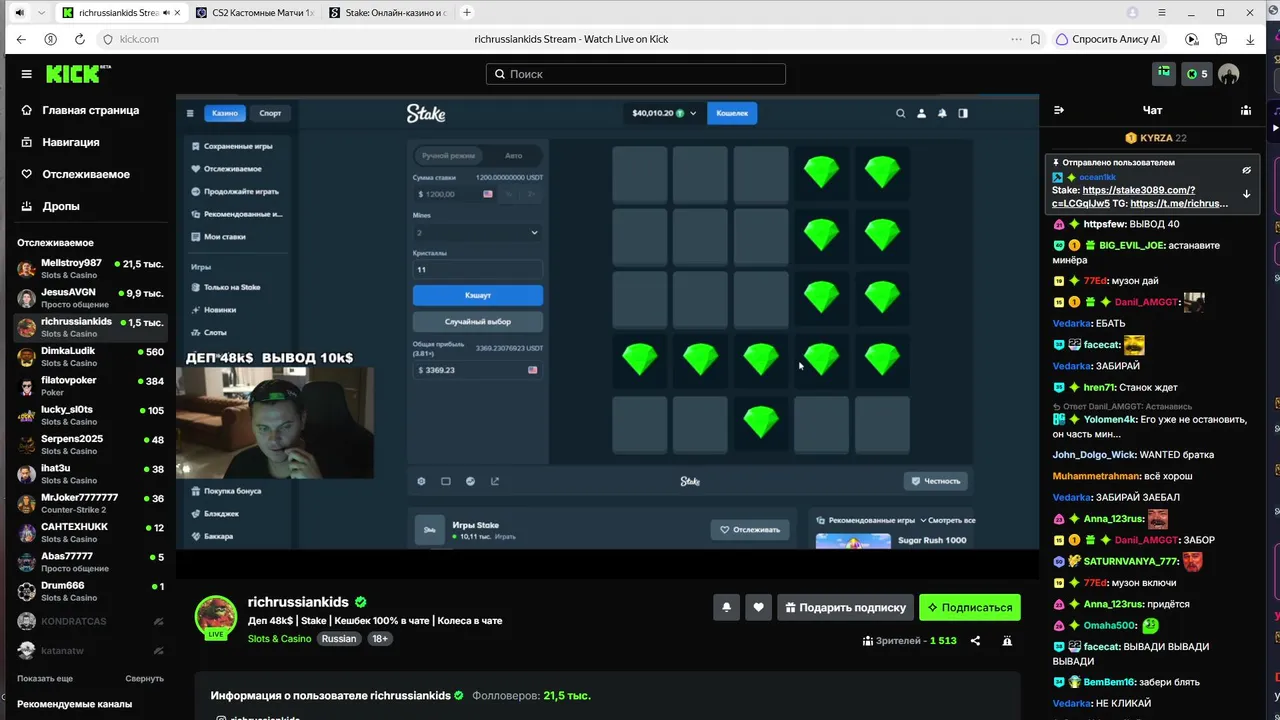Open the Mines count dropdown

[478, 232]
